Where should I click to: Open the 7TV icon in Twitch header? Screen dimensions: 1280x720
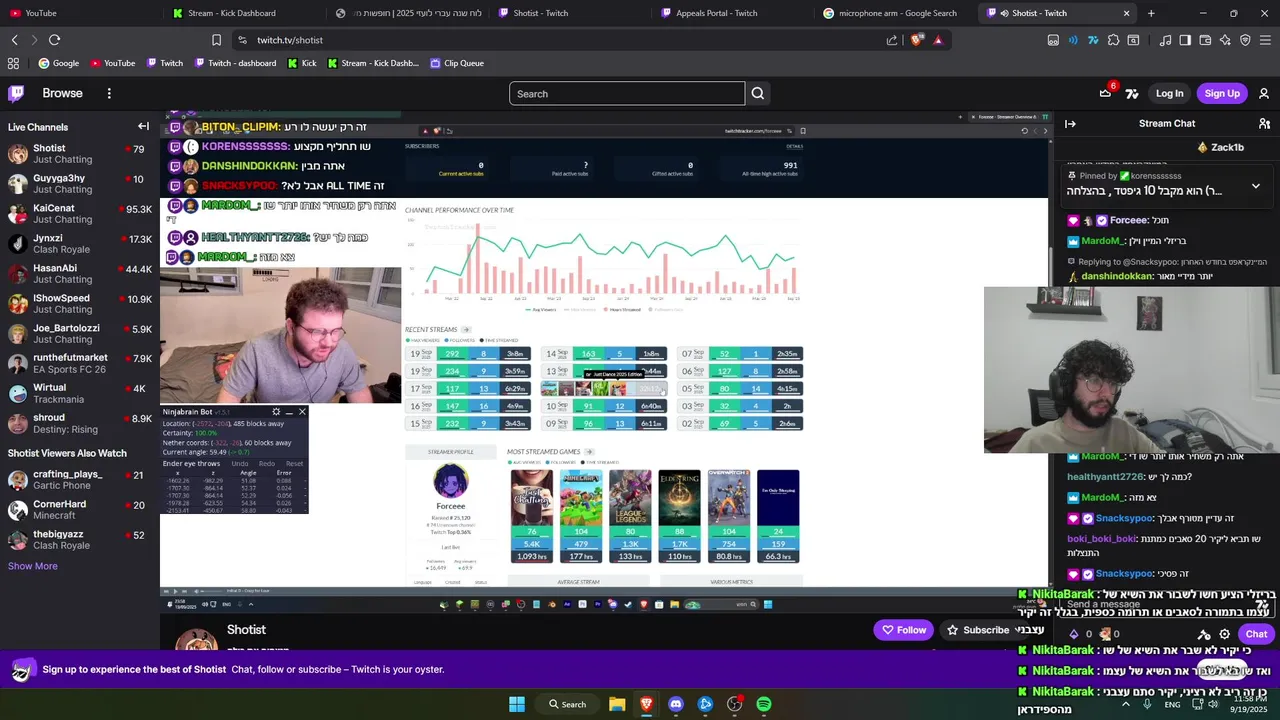(1132, 93)
